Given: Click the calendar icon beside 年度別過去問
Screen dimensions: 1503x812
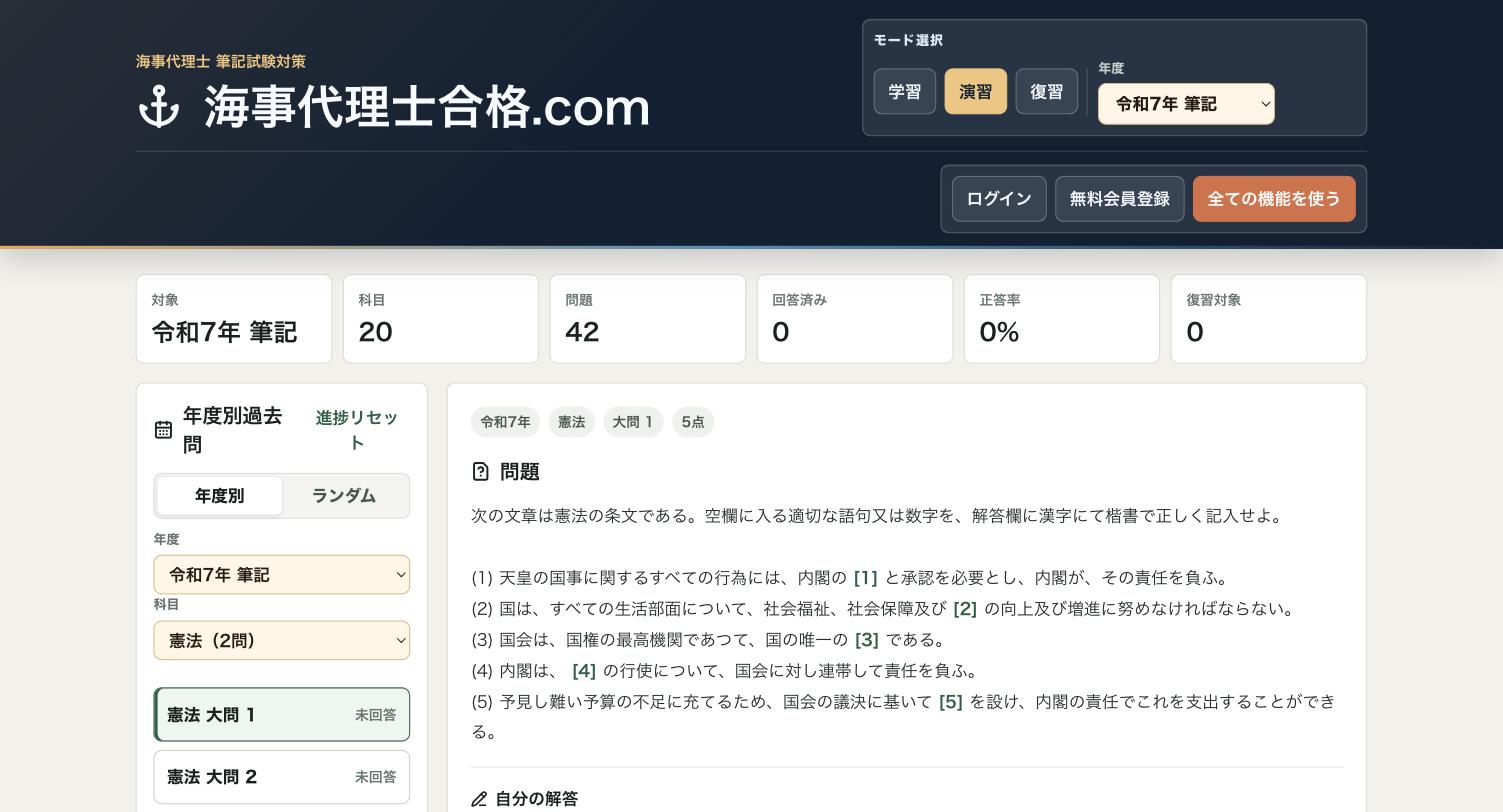Looking at the screenshot, I should [163, 430].
